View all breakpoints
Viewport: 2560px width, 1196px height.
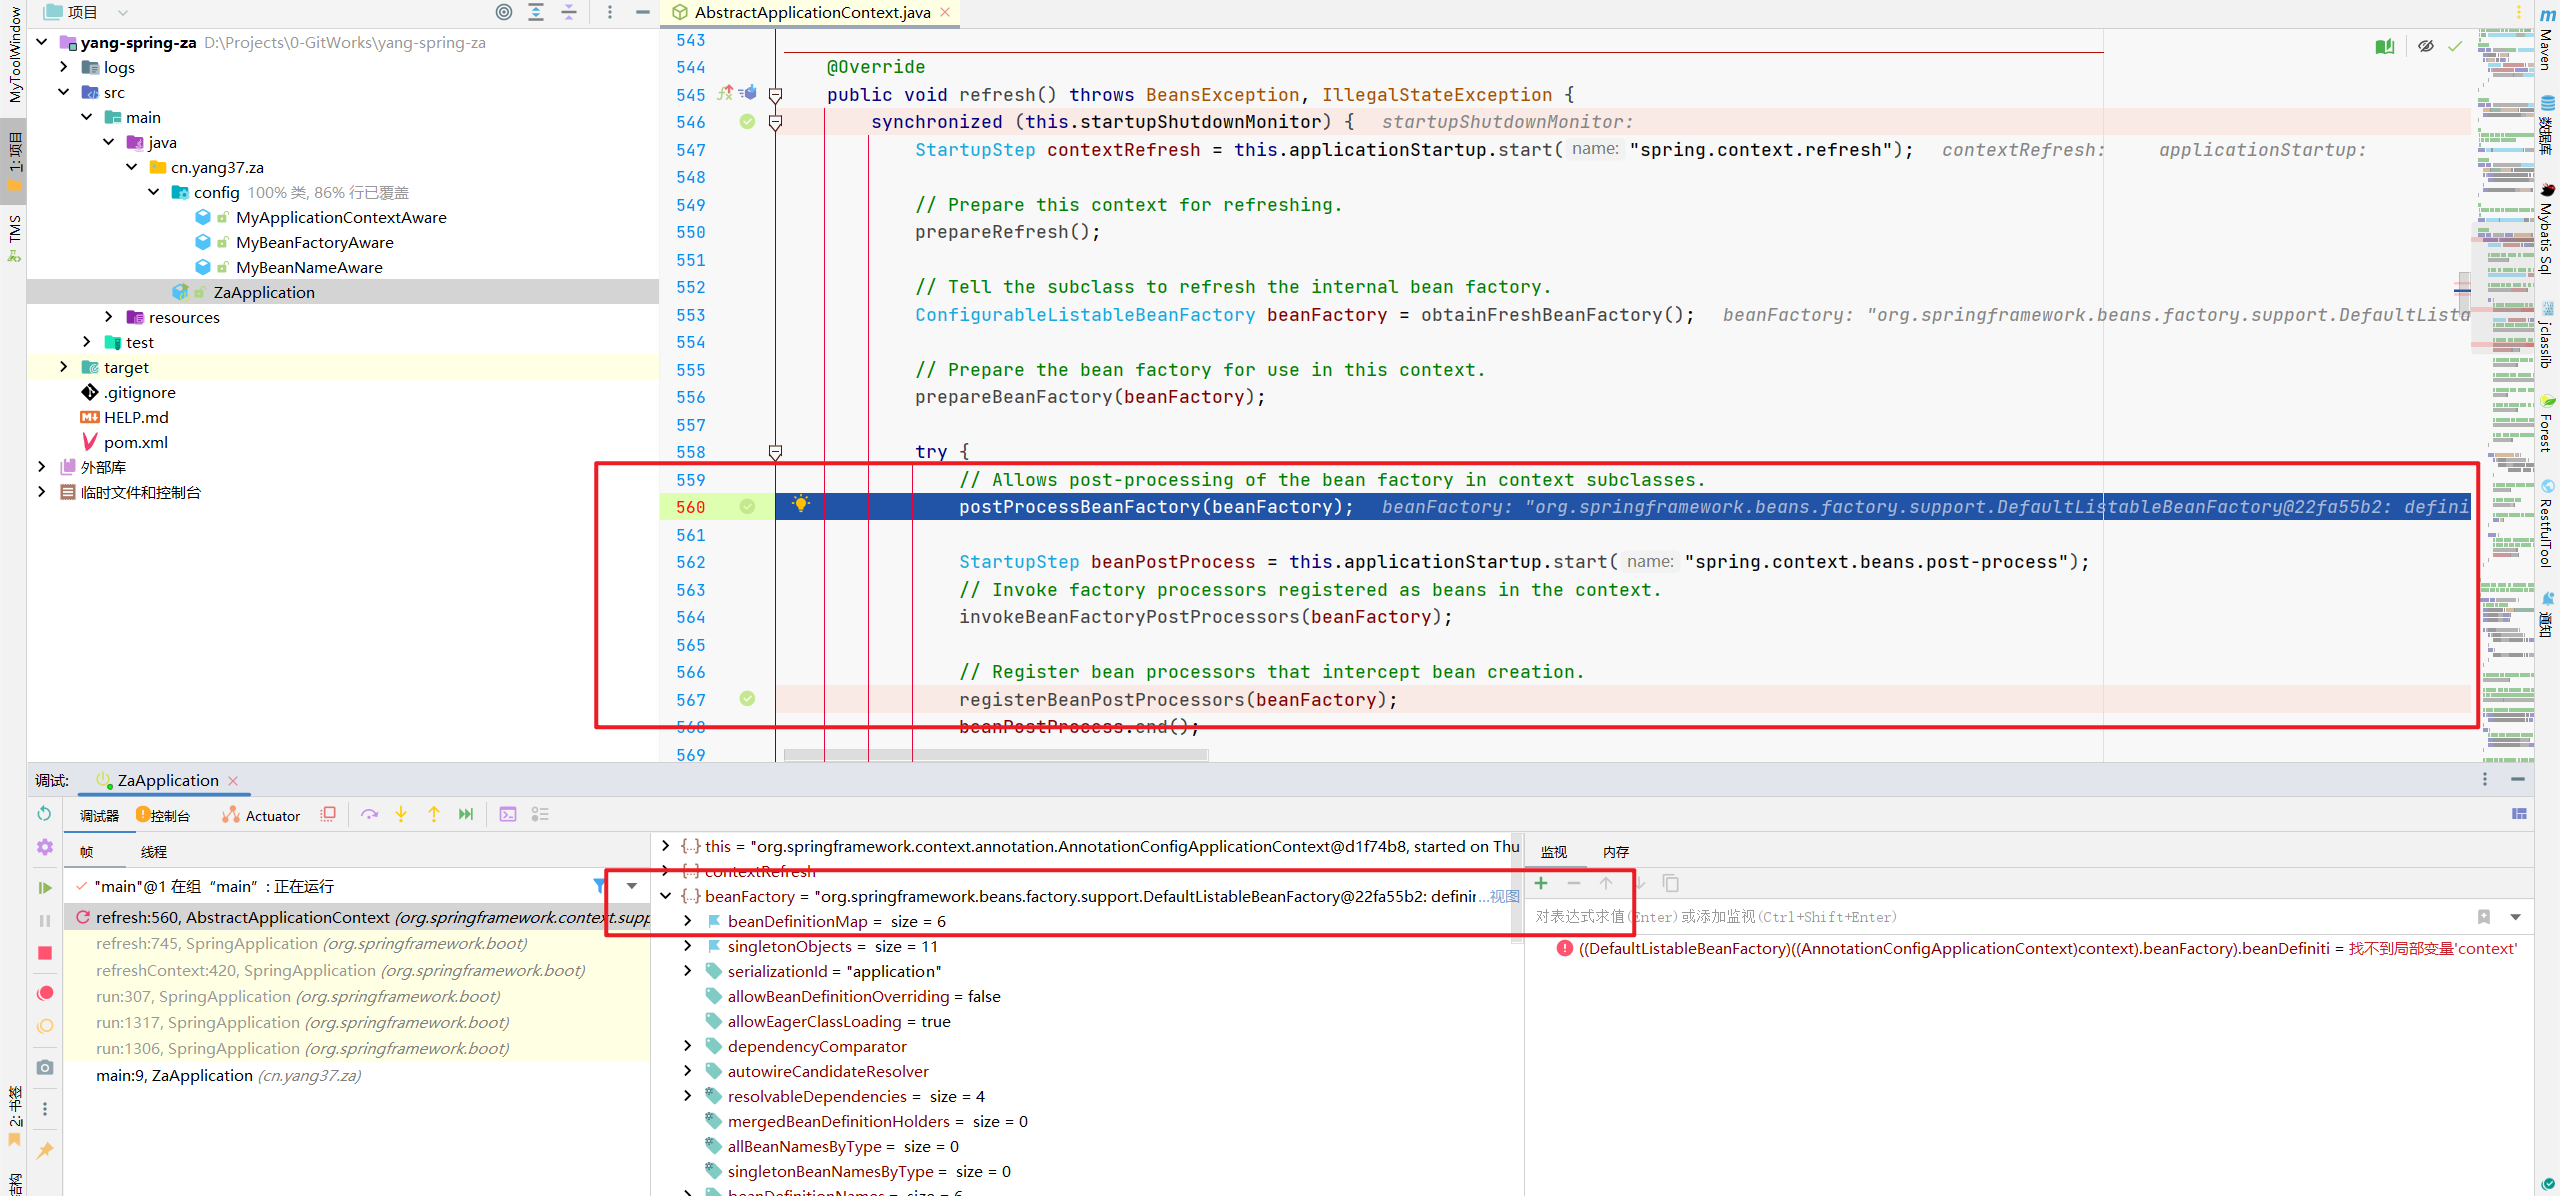click(x=44, y=993)
